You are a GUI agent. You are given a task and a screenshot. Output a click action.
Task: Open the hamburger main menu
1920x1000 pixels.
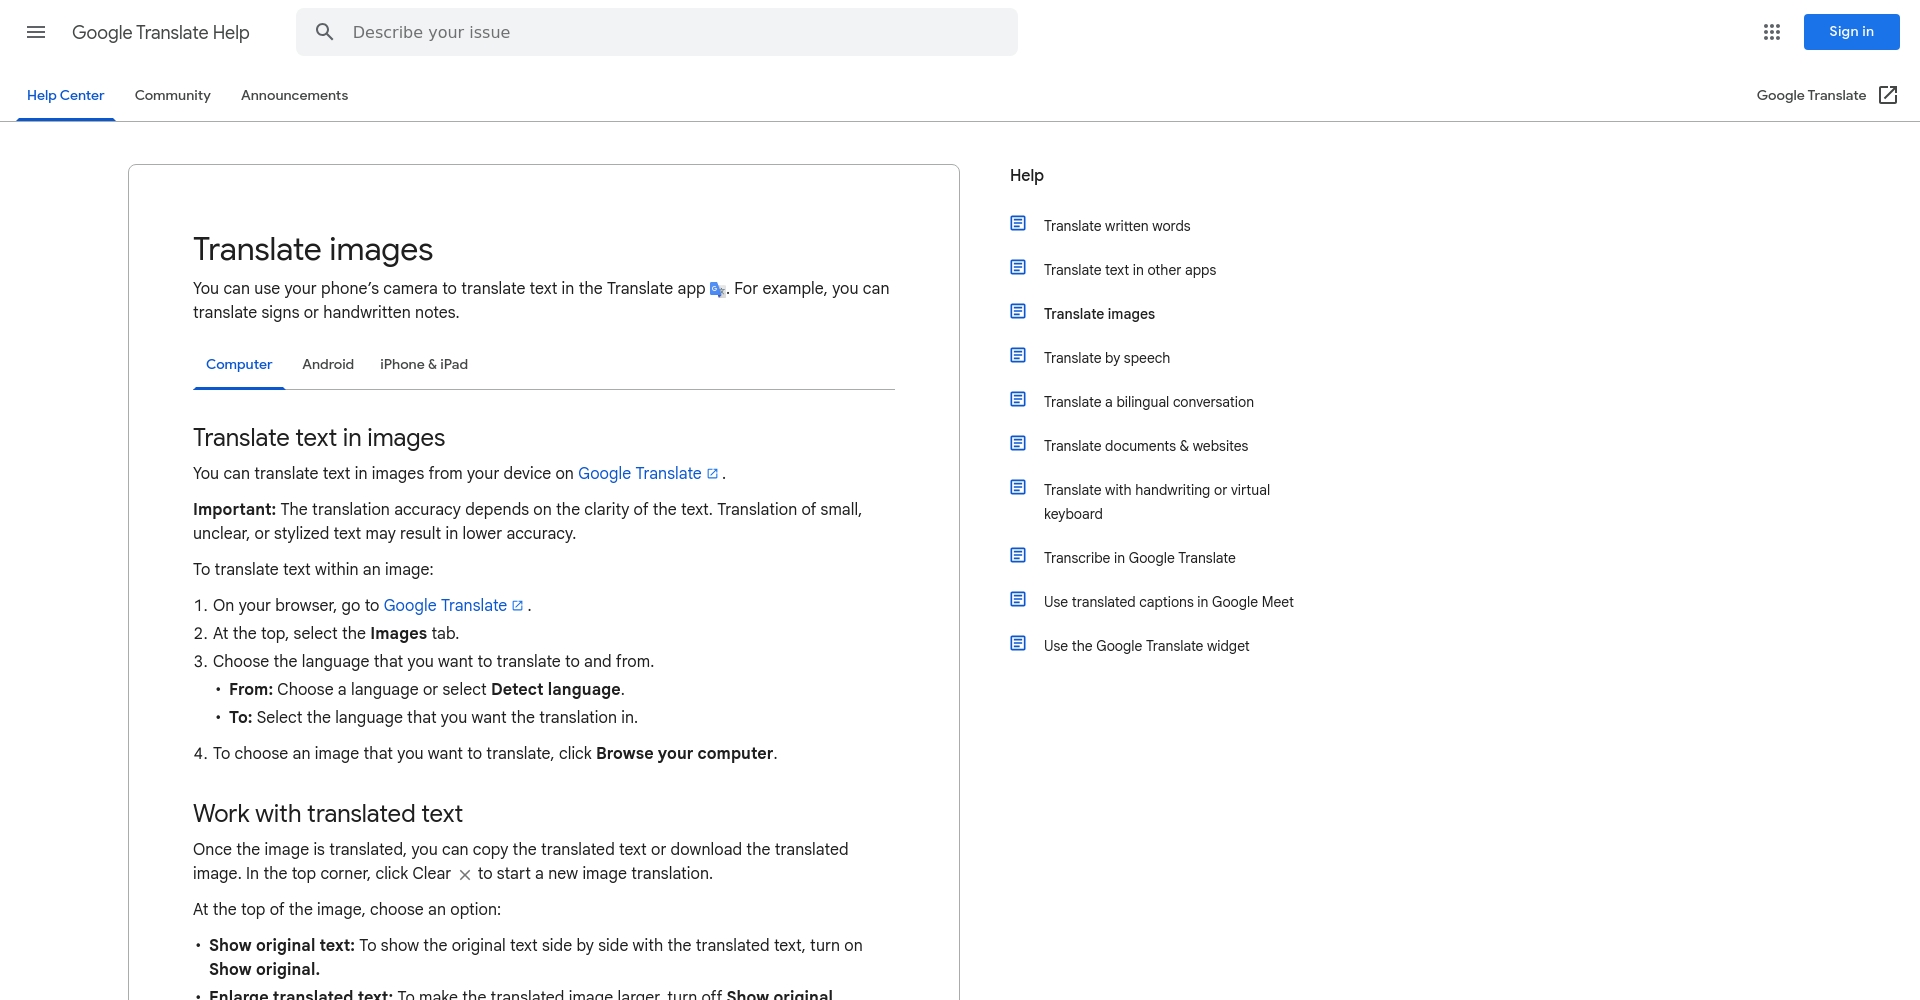36,32
